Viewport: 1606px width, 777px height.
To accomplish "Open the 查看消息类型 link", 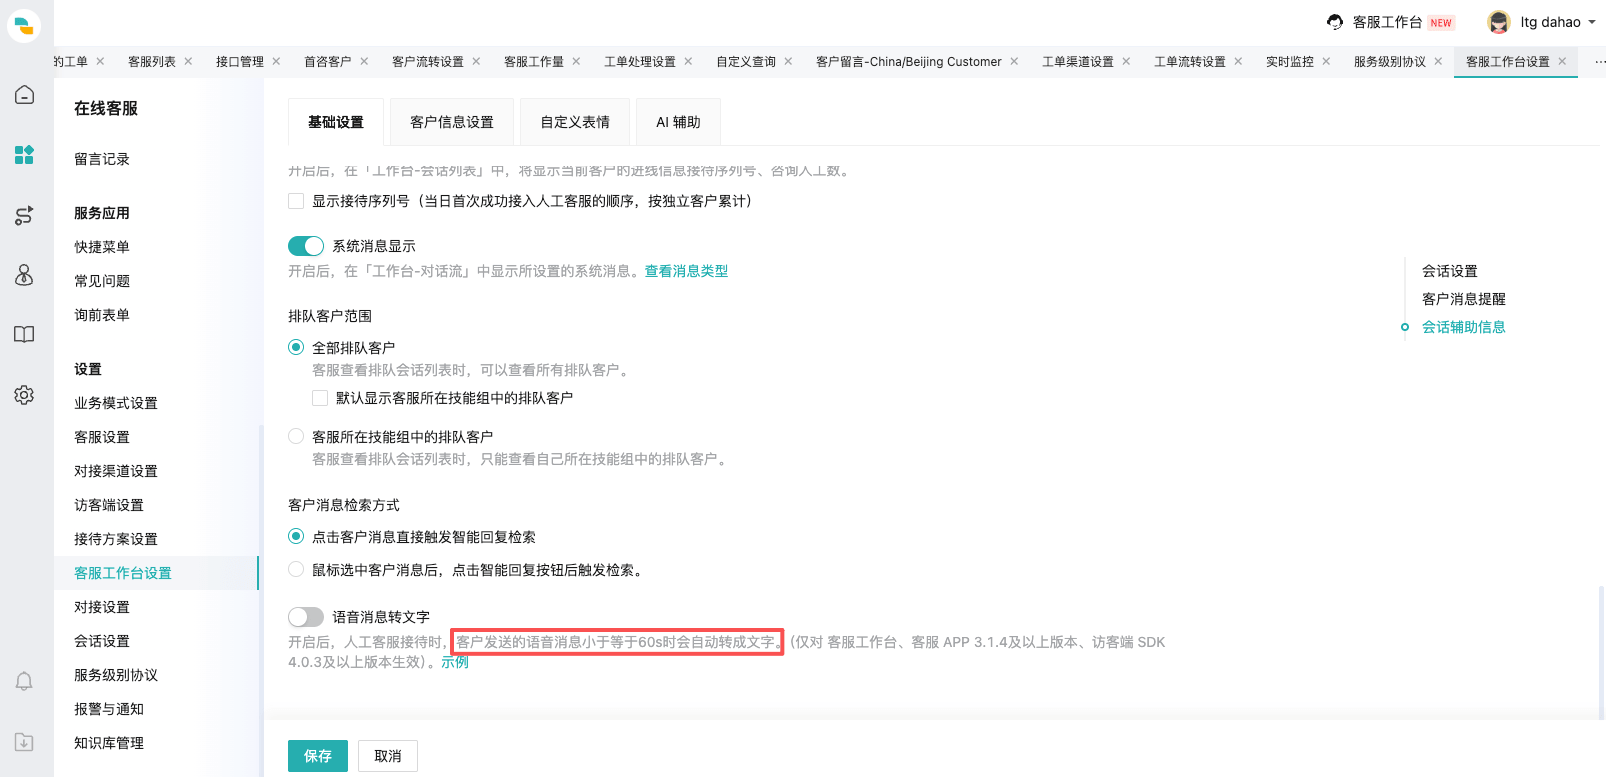I will 686,271.
